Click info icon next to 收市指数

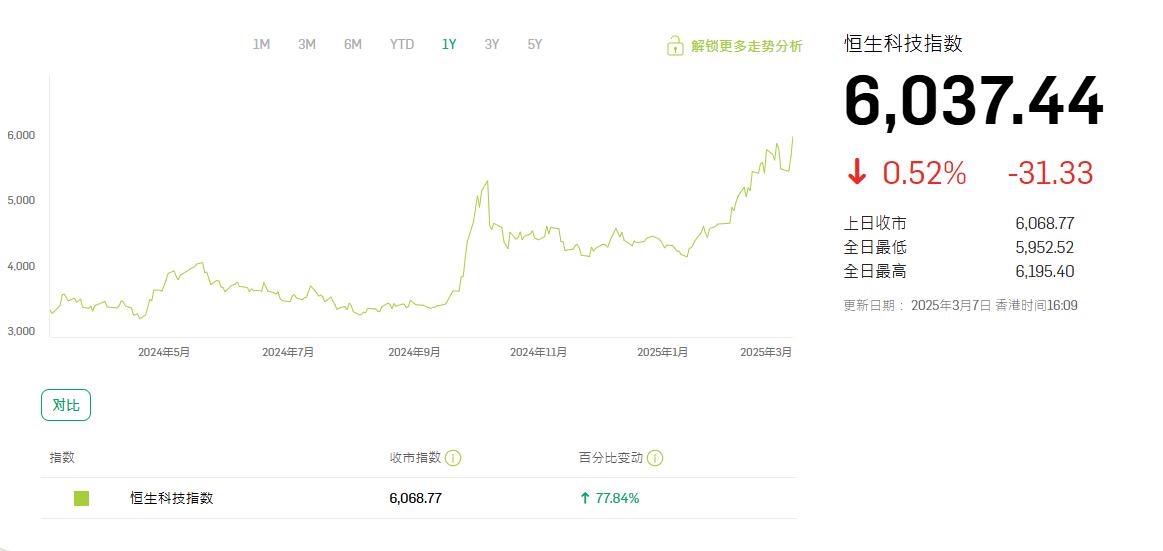tap(453, 458)
